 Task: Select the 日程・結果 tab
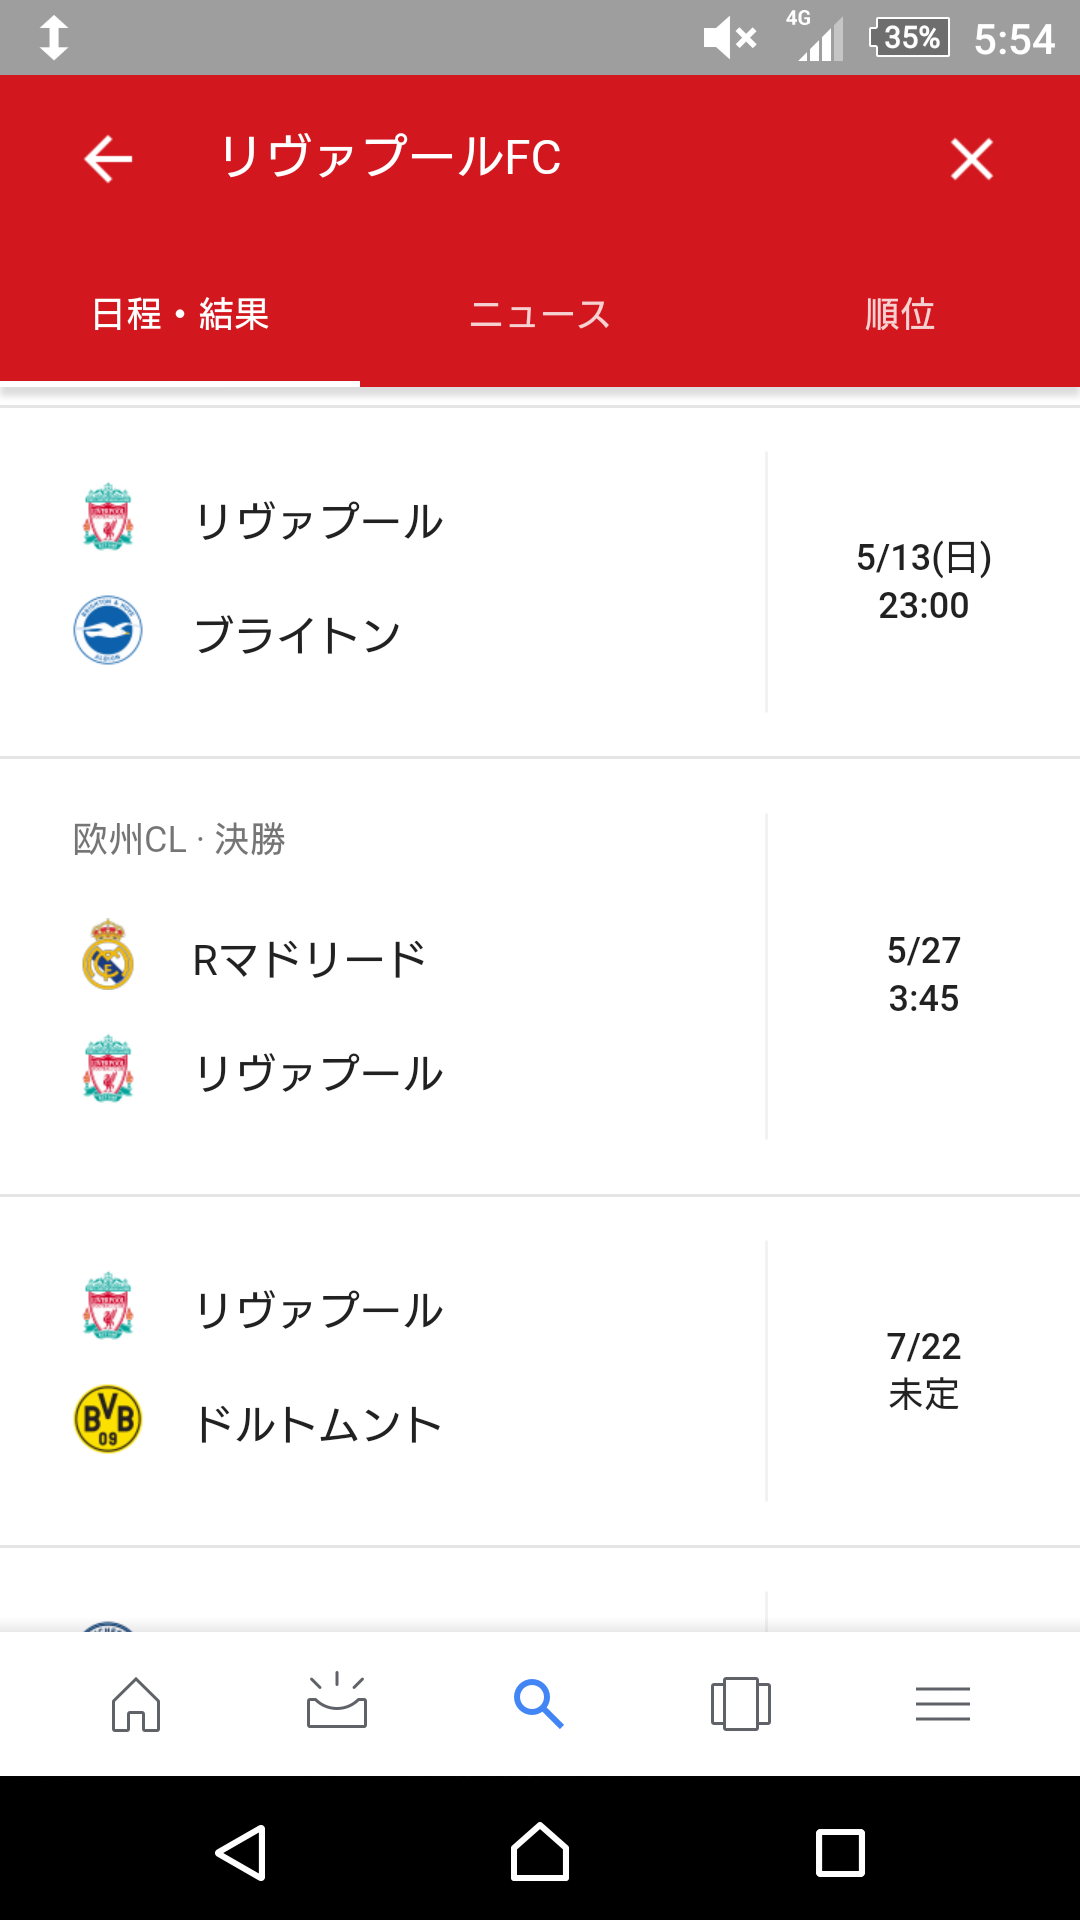[180, 315]
